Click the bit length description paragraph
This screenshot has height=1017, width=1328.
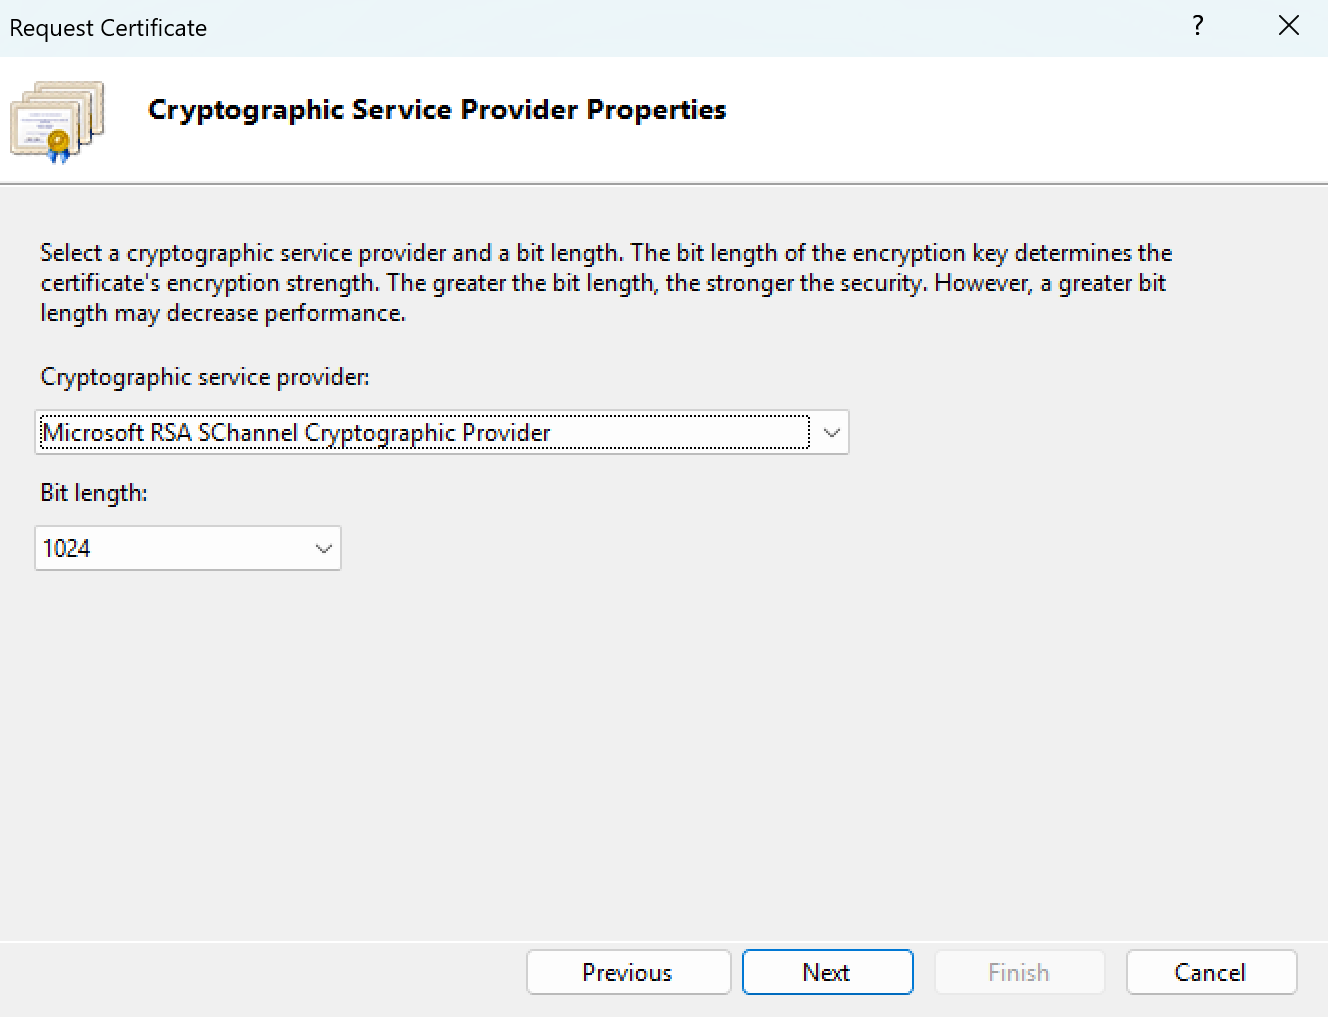pyautogui.click(x=605, y=283)
